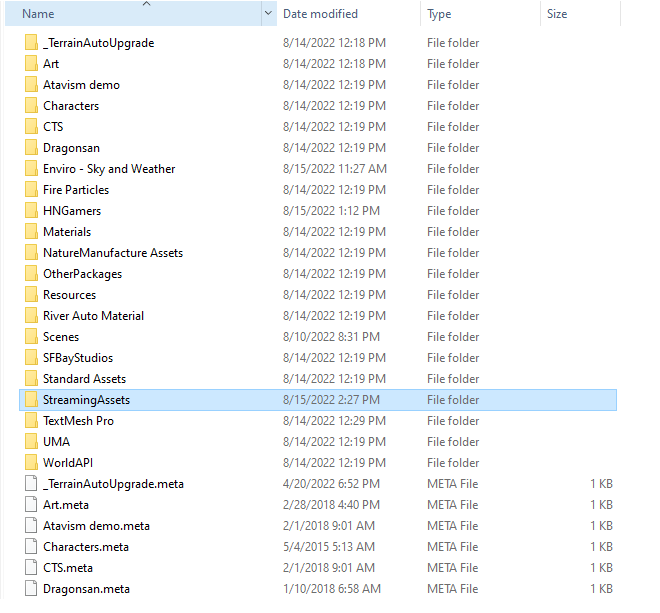Select the 'WorldAPI' folder name
The image size is (660, 613).
[x=68, y=463]
